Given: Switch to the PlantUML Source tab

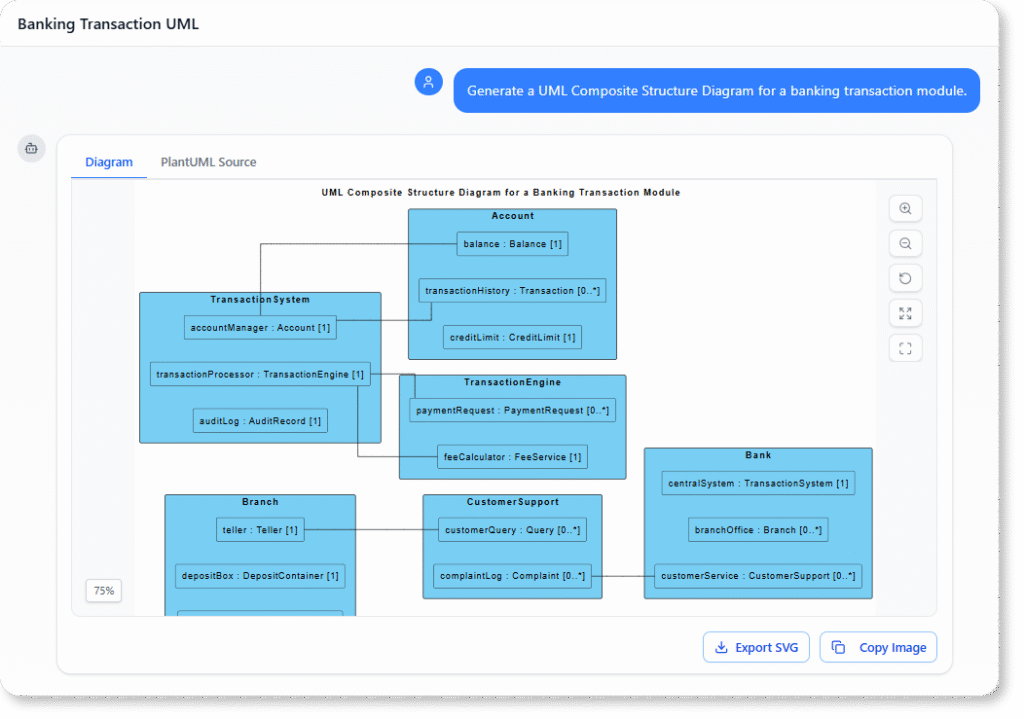Looking at the screenshot, I should tap(208, 161).
